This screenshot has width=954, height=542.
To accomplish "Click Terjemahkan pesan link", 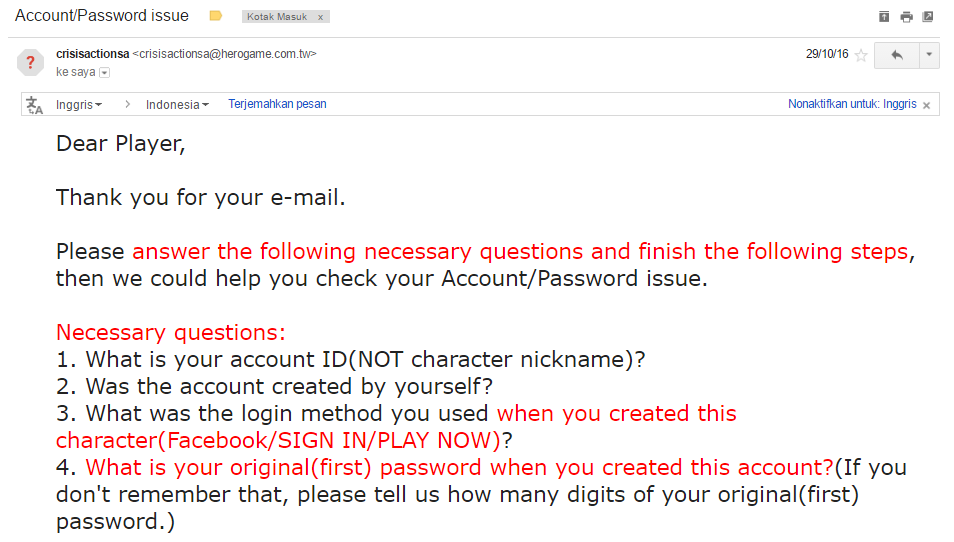I will point(277,104).
